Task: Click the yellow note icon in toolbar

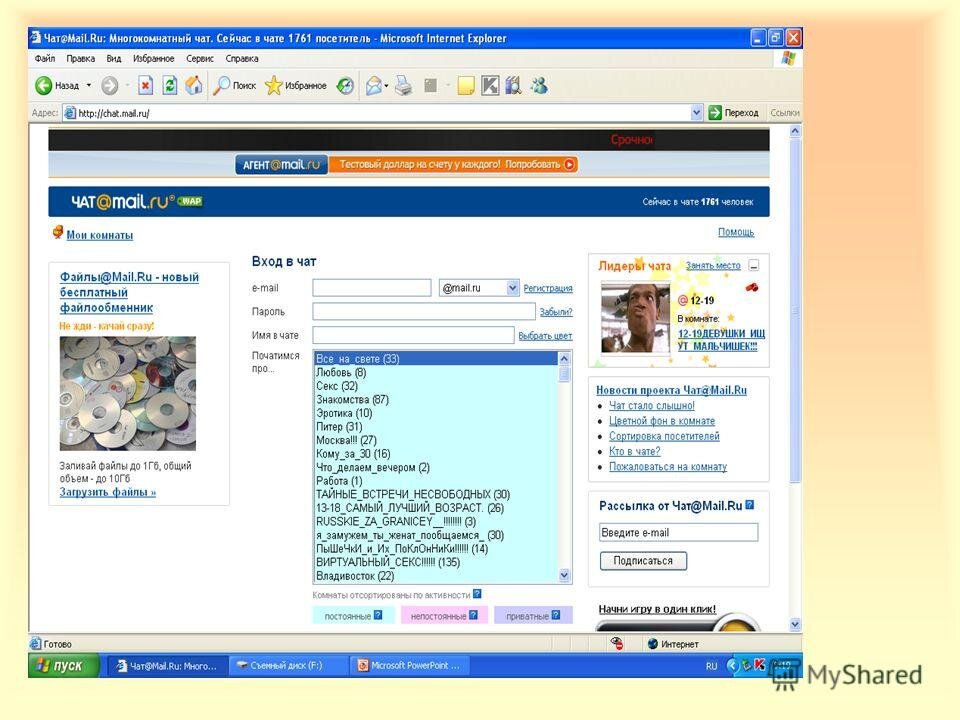Action: (466, 86)
